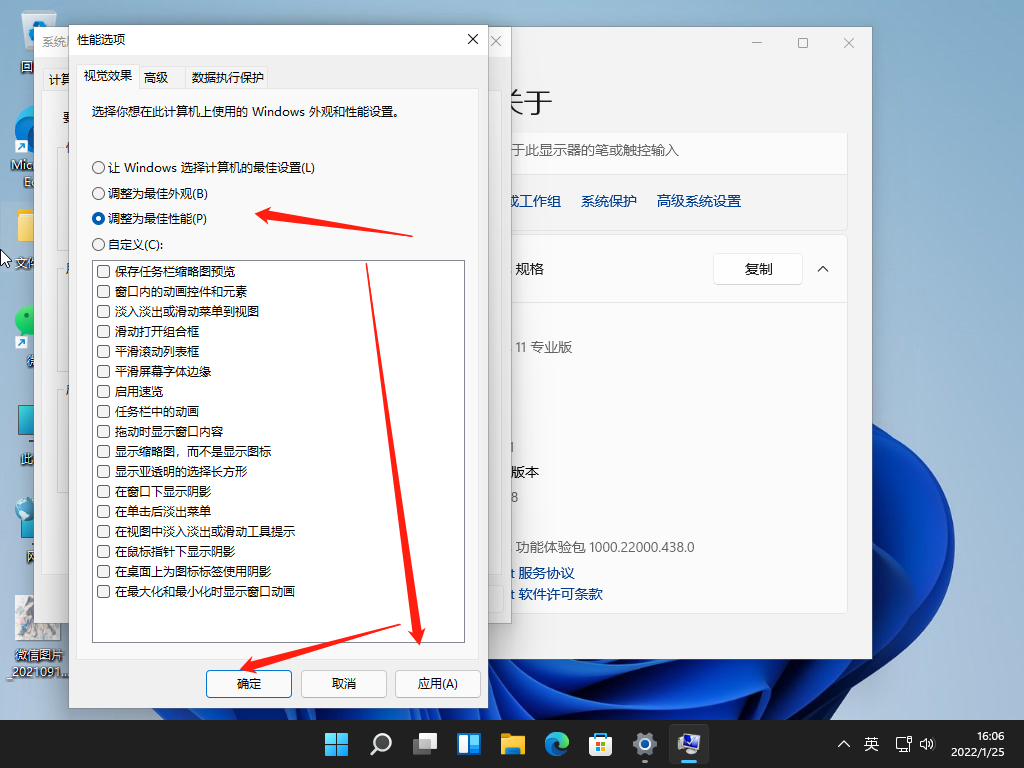Enable 保存任务栏缩略图预览
Screen dimensions: 1024x768
click(102, 271)
